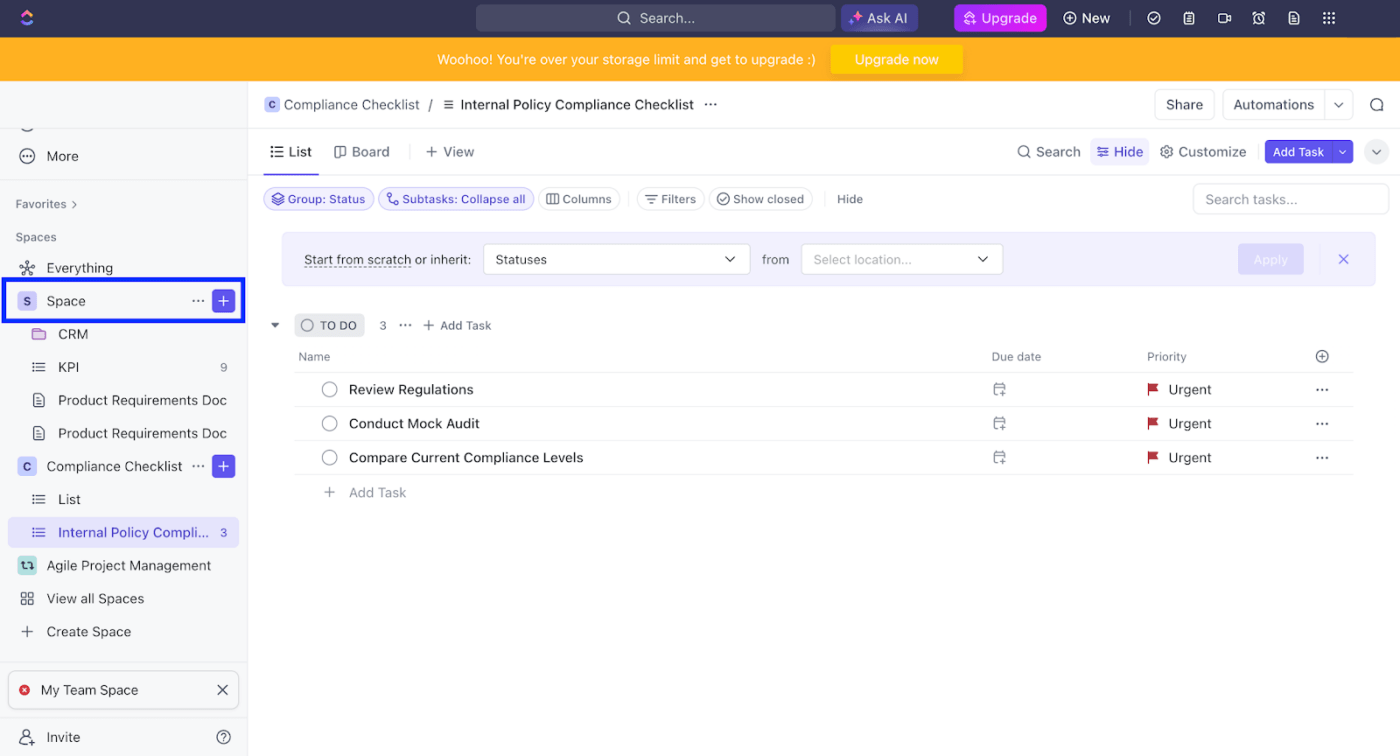Add a column with the plus circle icon
Screen dimensions: 1400x756
tap(1322, 357)
